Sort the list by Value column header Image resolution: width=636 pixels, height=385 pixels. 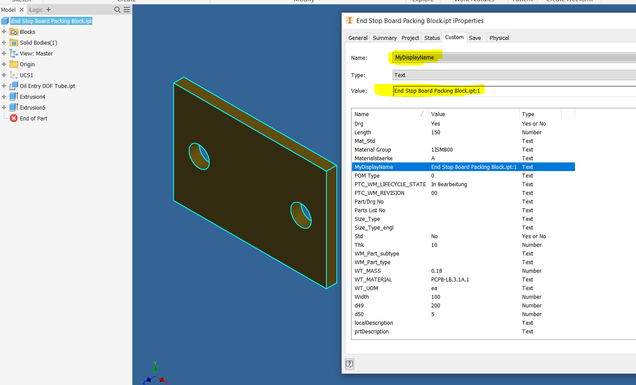(474, 114)
